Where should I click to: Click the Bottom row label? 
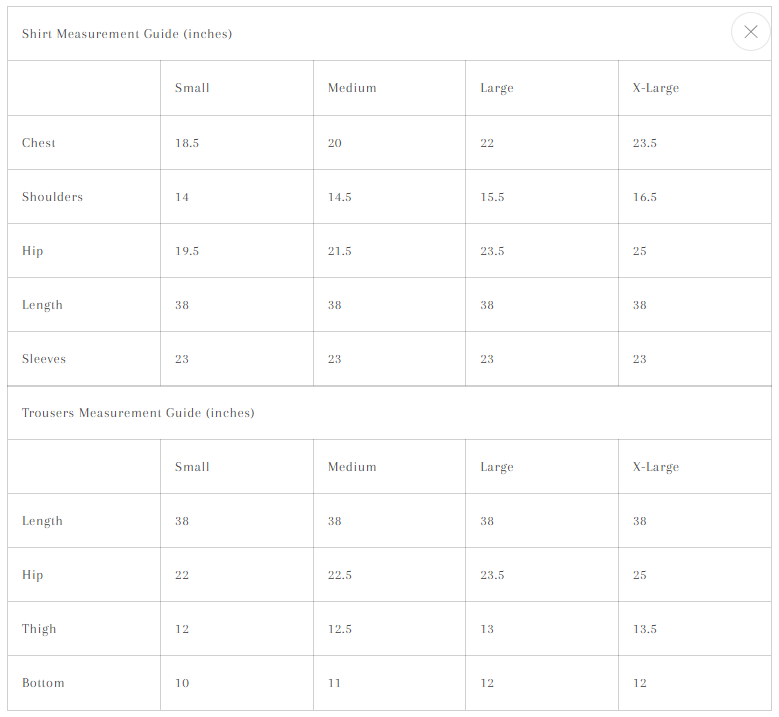[x=43, y=683]
